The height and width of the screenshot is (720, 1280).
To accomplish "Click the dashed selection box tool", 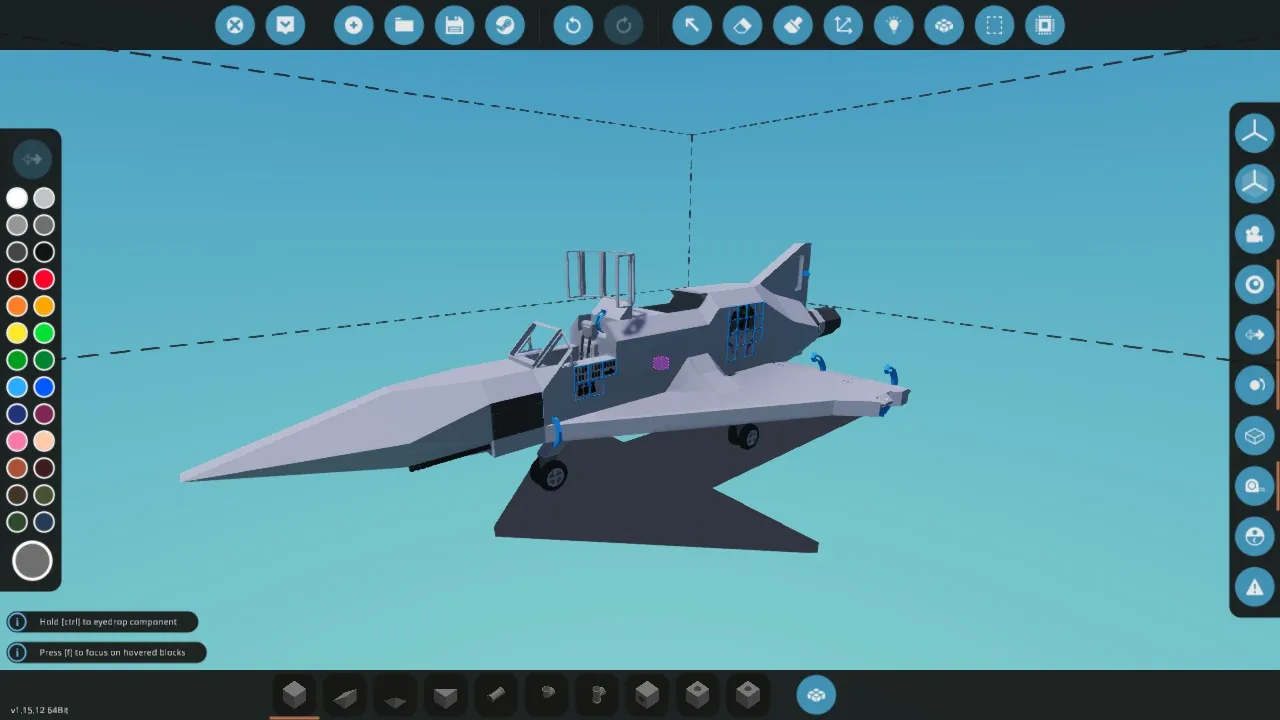I will pos(994,25).
